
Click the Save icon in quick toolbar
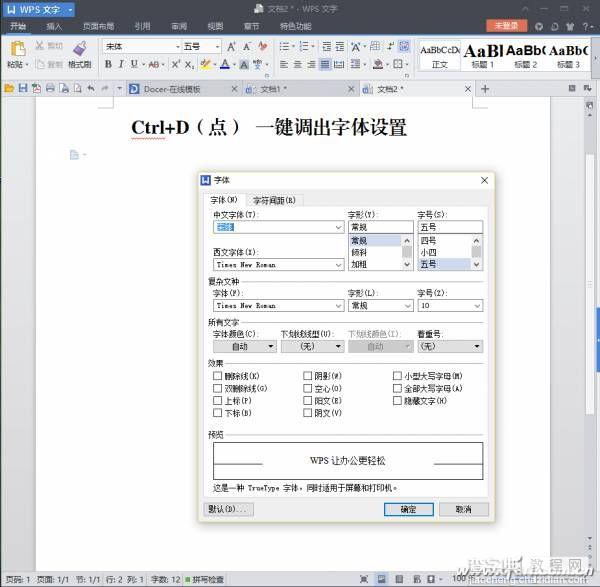(x=23, y=89)
